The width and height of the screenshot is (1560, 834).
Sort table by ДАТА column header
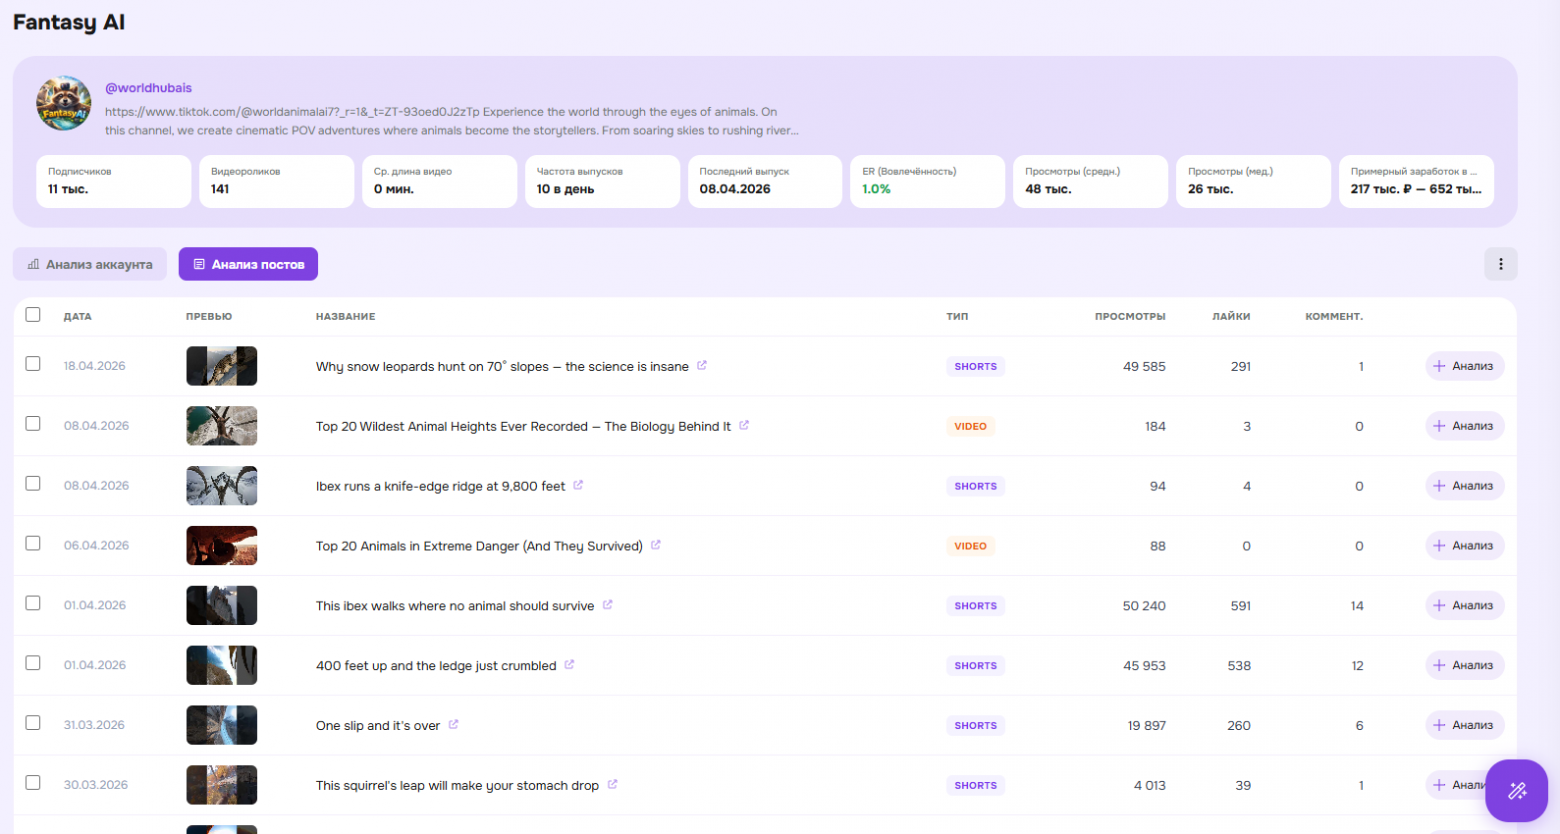click(77, 317)
